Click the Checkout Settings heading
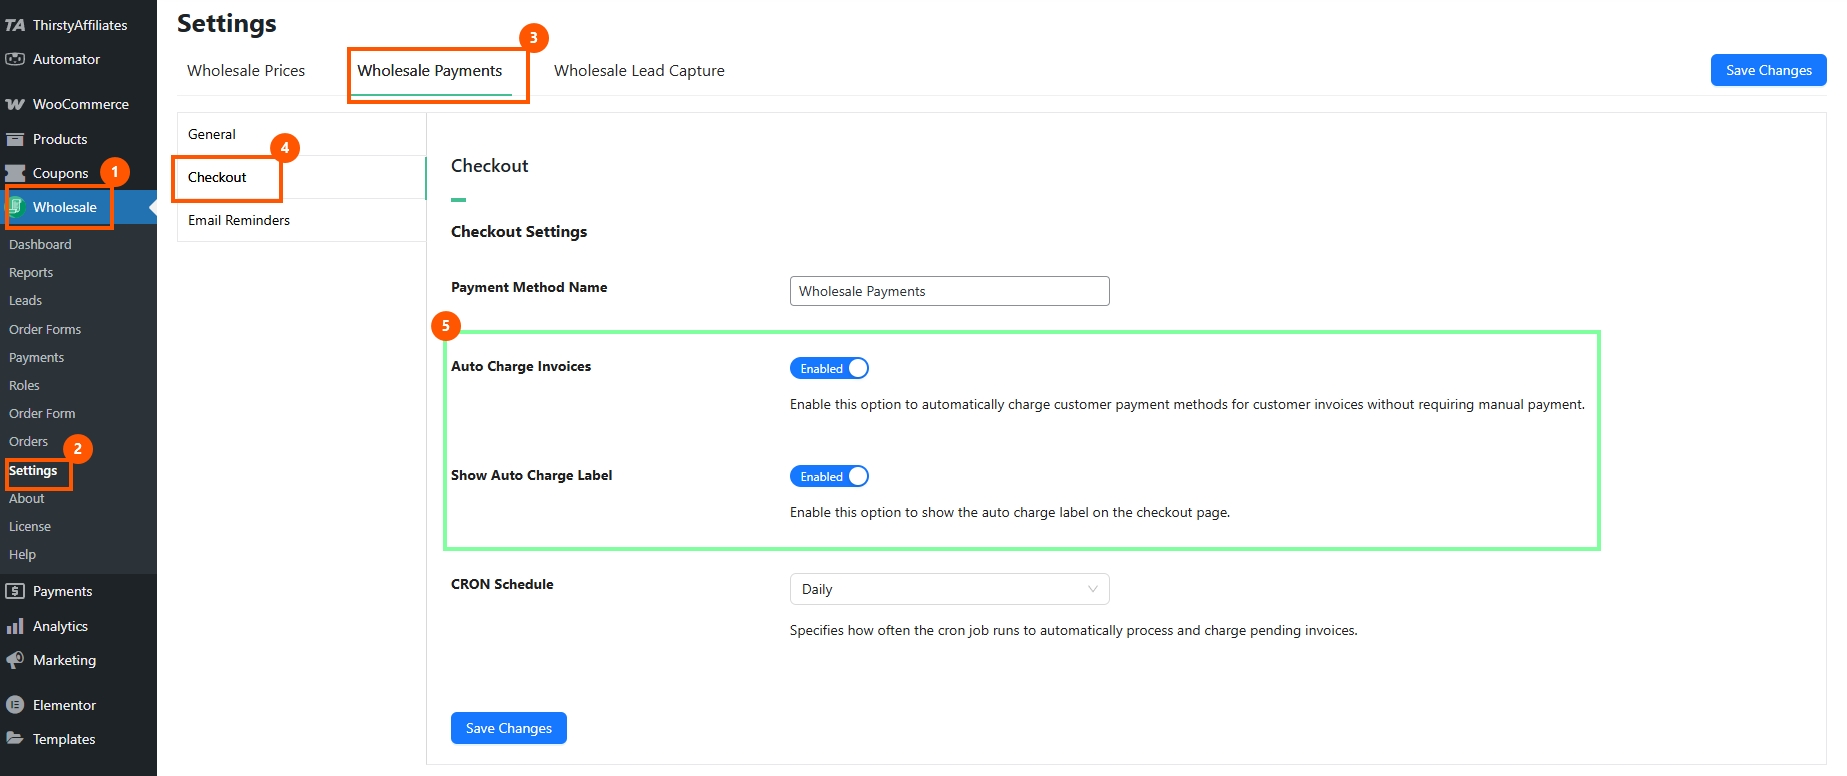The height and width of the screenshot is (776, 1847). (x=519, y=231)
